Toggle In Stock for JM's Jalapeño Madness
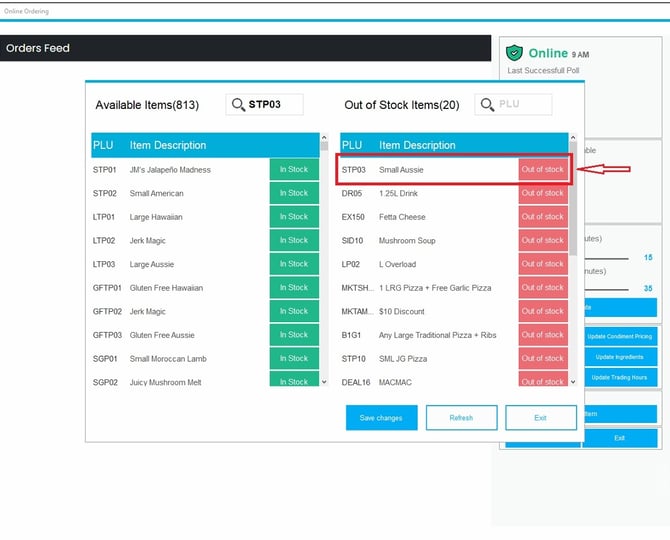Screen dimensions: 670x540 [294, 170]
